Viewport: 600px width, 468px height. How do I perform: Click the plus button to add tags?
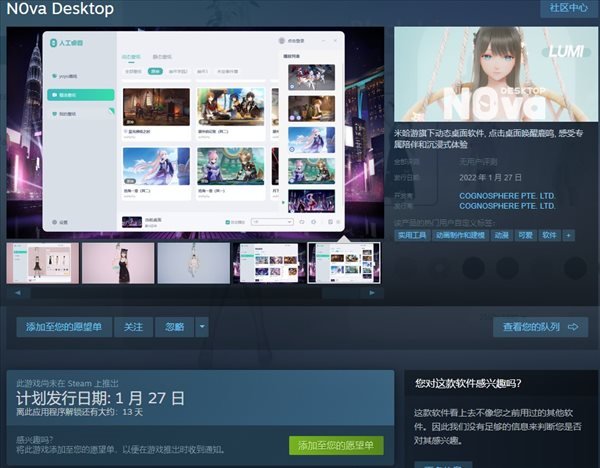(568, 235)
